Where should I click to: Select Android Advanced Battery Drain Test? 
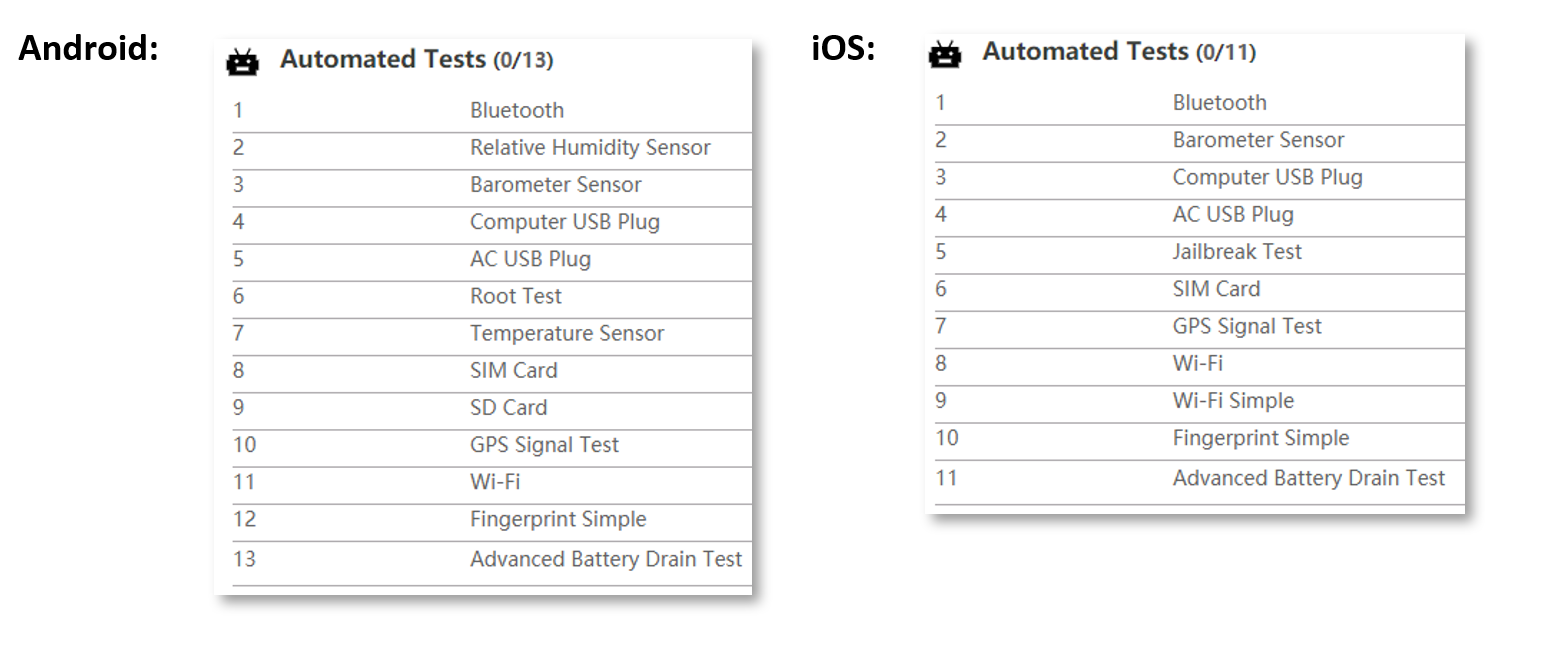click(x=492, y=559)
